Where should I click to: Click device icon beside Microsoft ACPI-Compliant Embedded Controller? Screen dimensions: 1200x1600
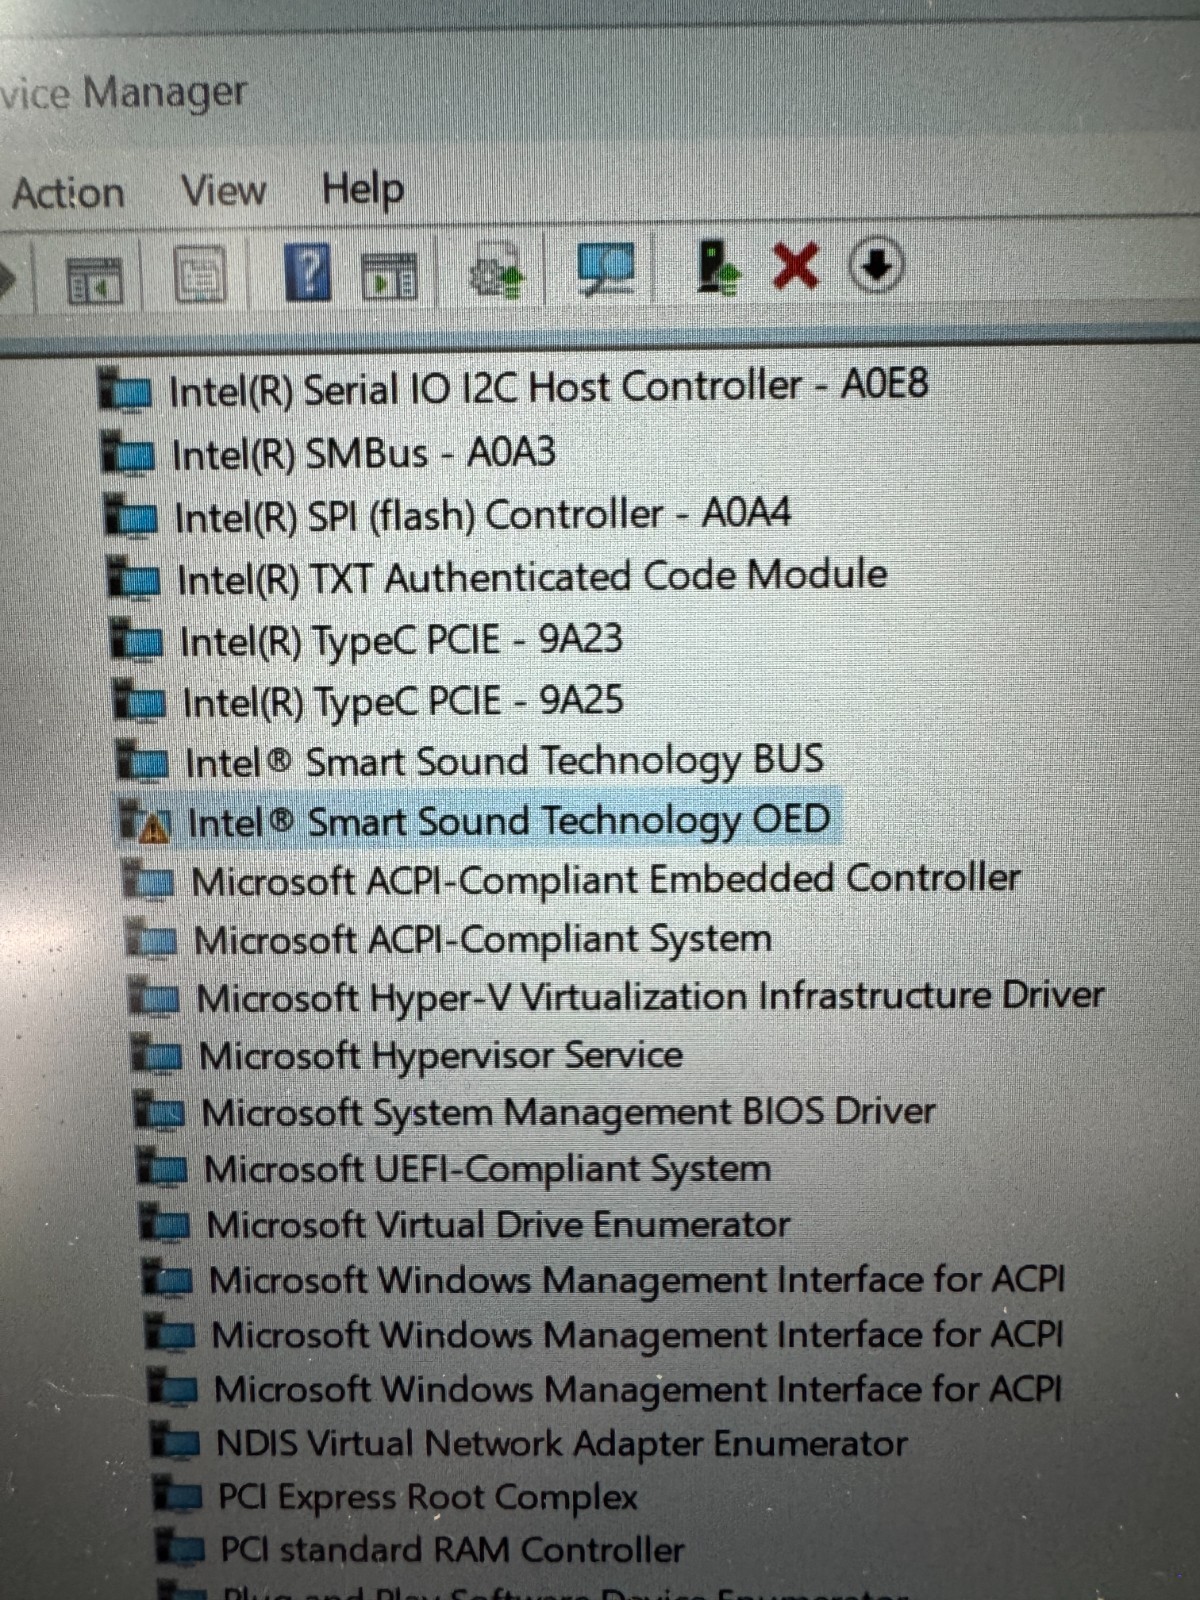[x=149, y=882]
